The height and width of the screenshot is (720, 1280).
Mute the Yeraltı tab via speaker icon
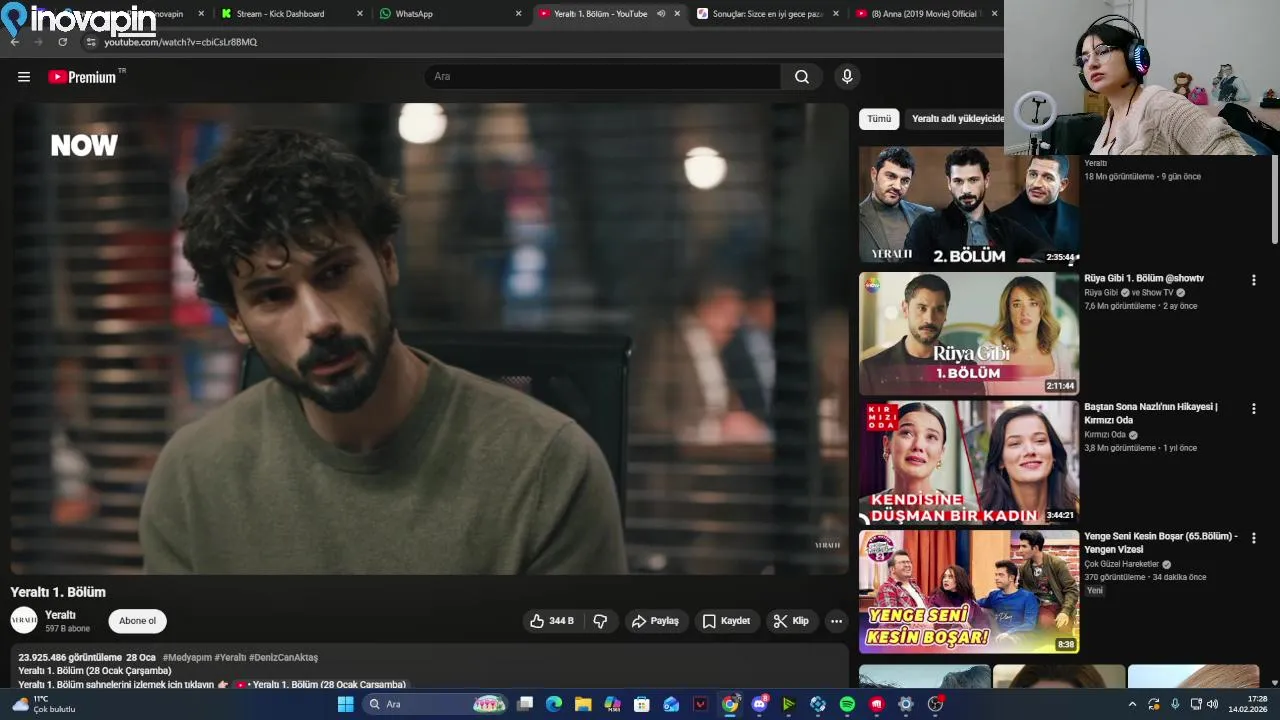pyautogui.click(x=661, y=14)
